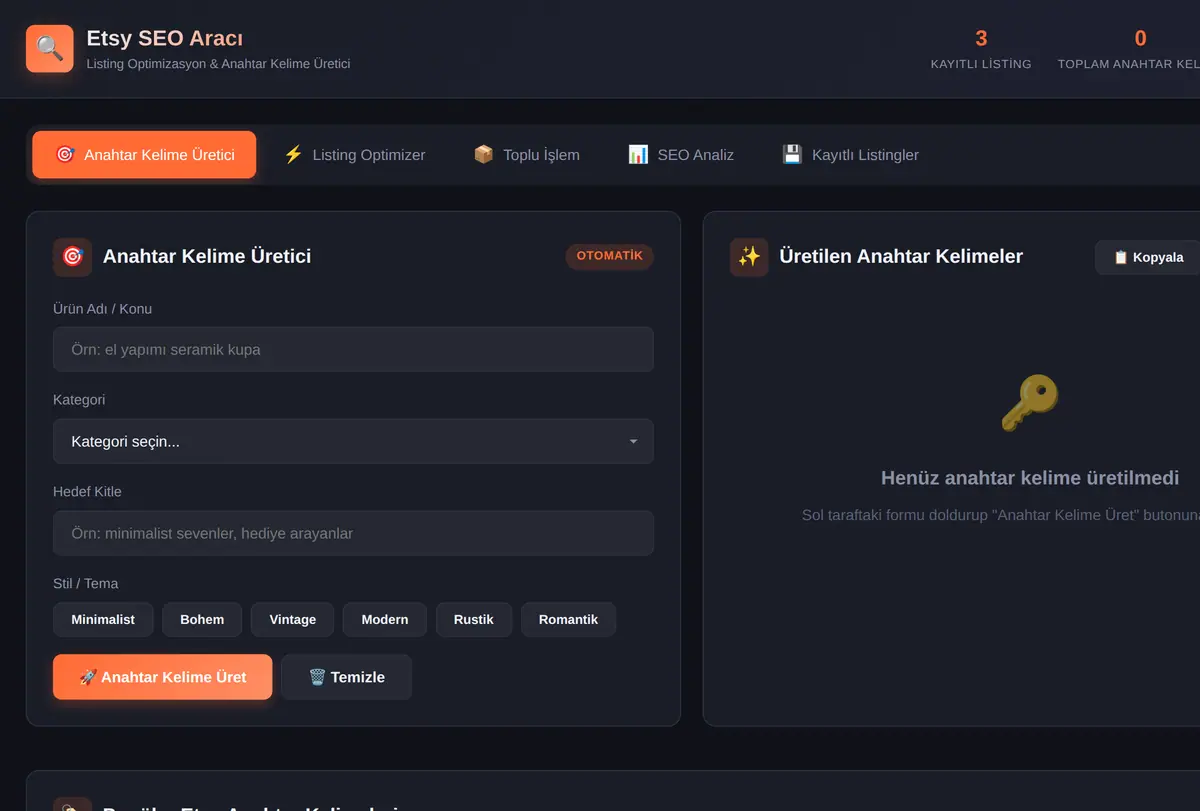
Task: Toggle the Minimalist style chip
Action: (x=103, y=620)
